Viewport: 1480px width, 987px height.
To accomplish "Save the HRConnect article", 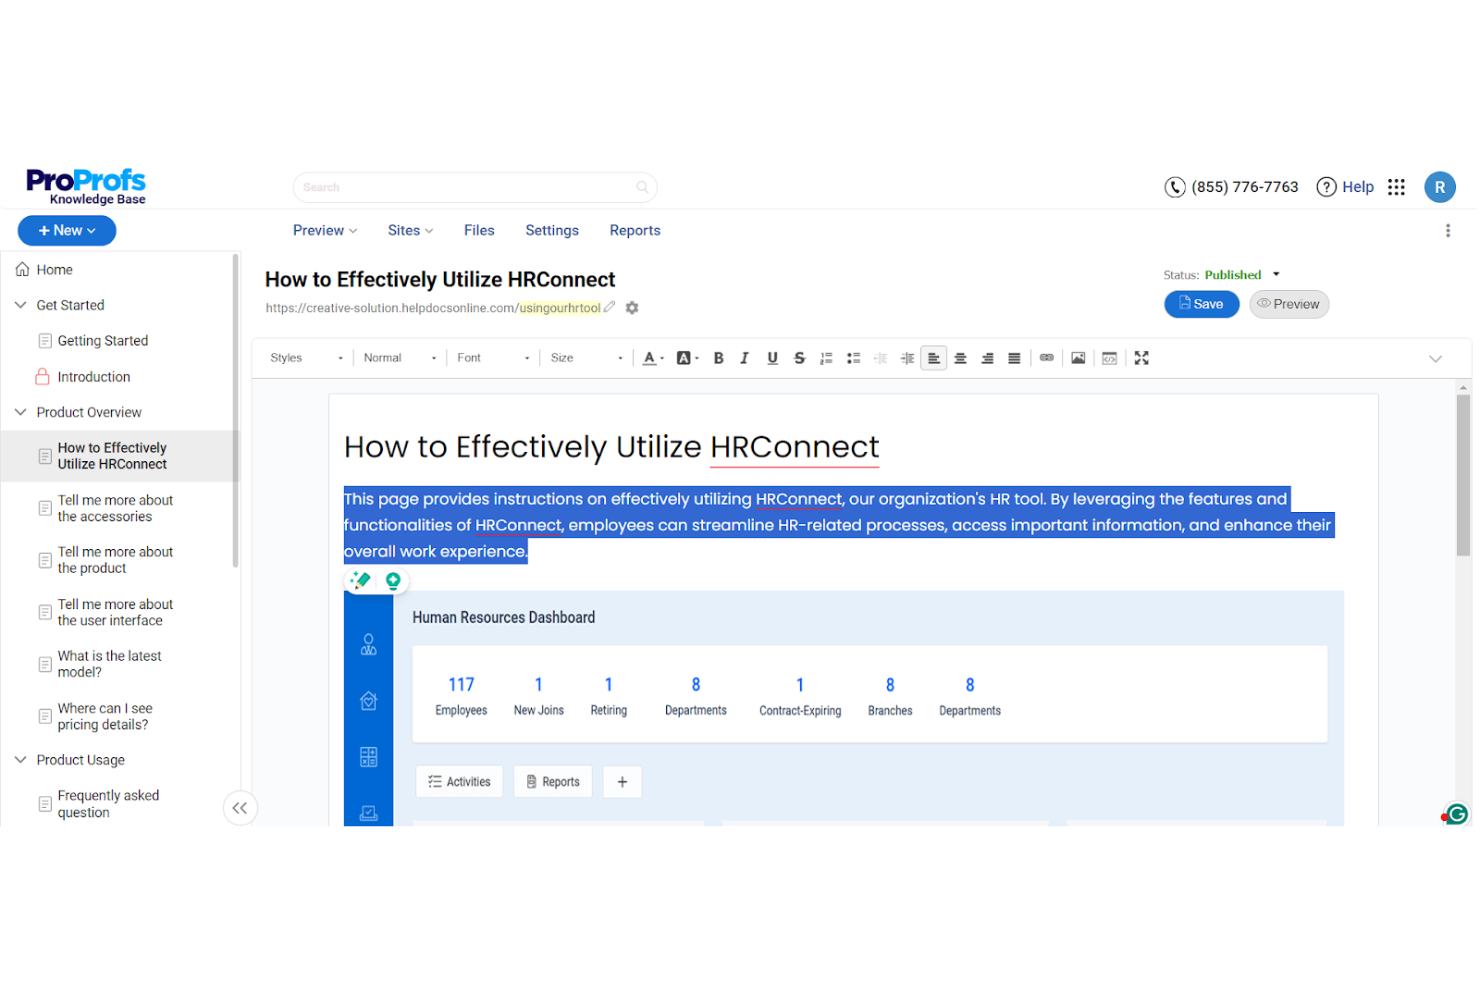I will [1201, 303].
